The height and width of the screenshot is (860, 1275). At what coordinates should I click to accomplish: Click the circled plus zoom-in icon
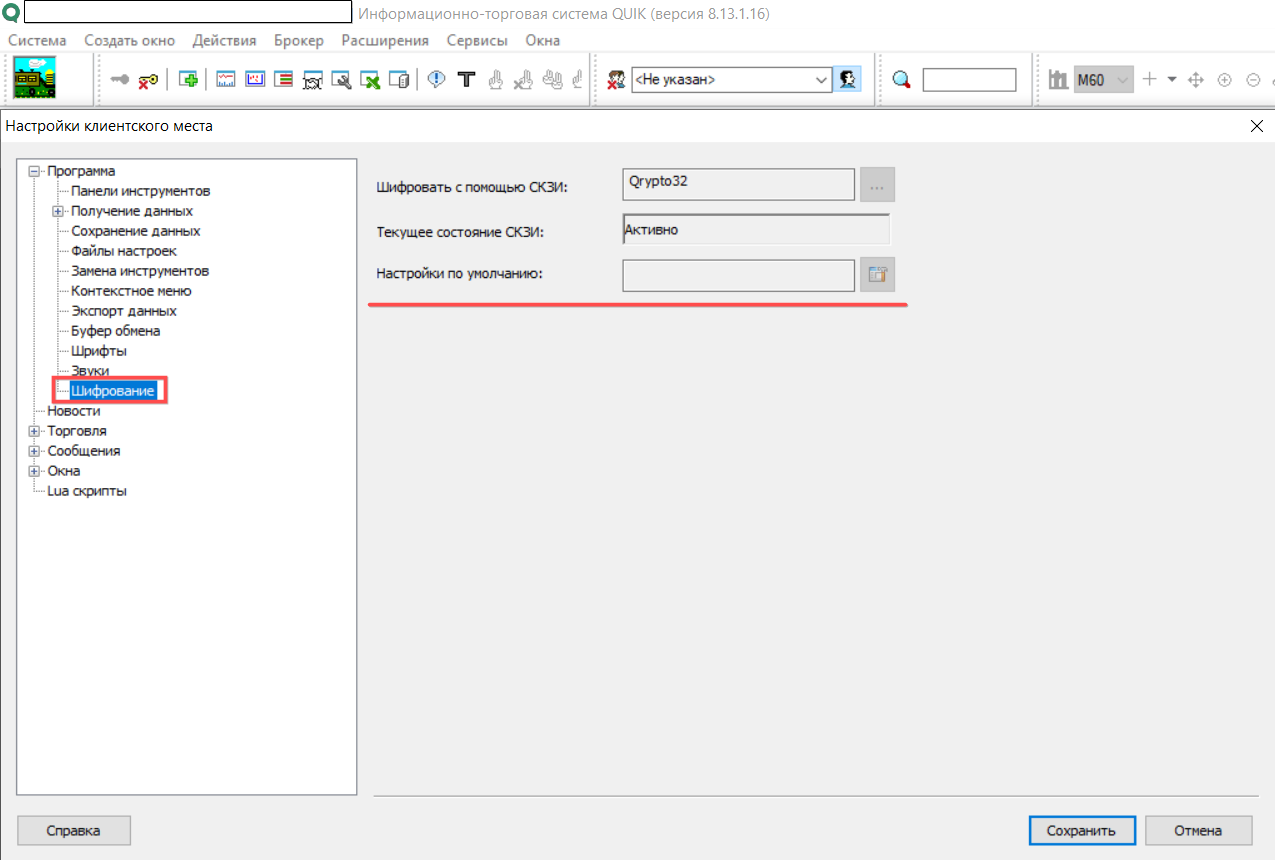1224,80
